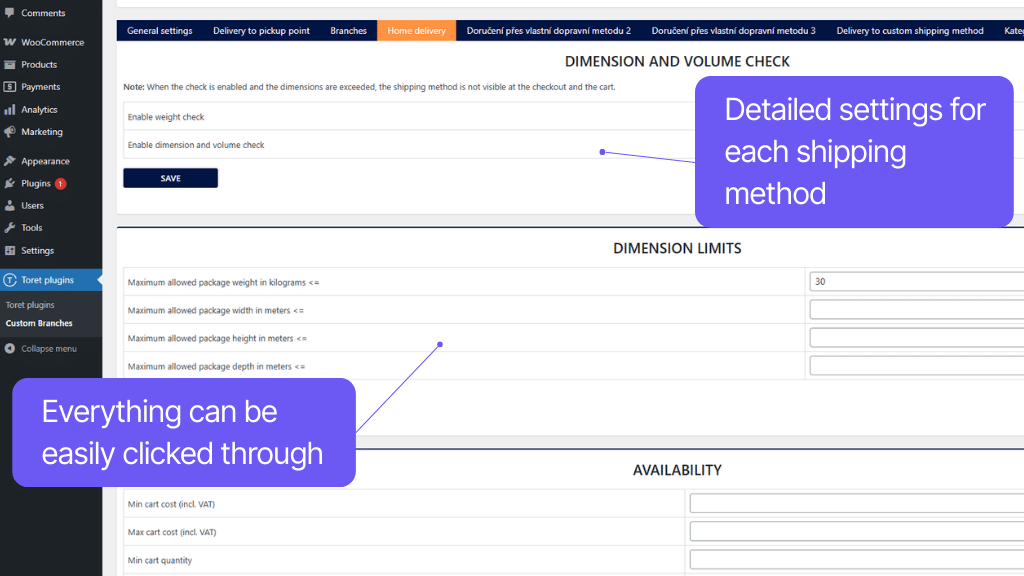
Task: Open the Appearance menu
Action: (45, 161)
